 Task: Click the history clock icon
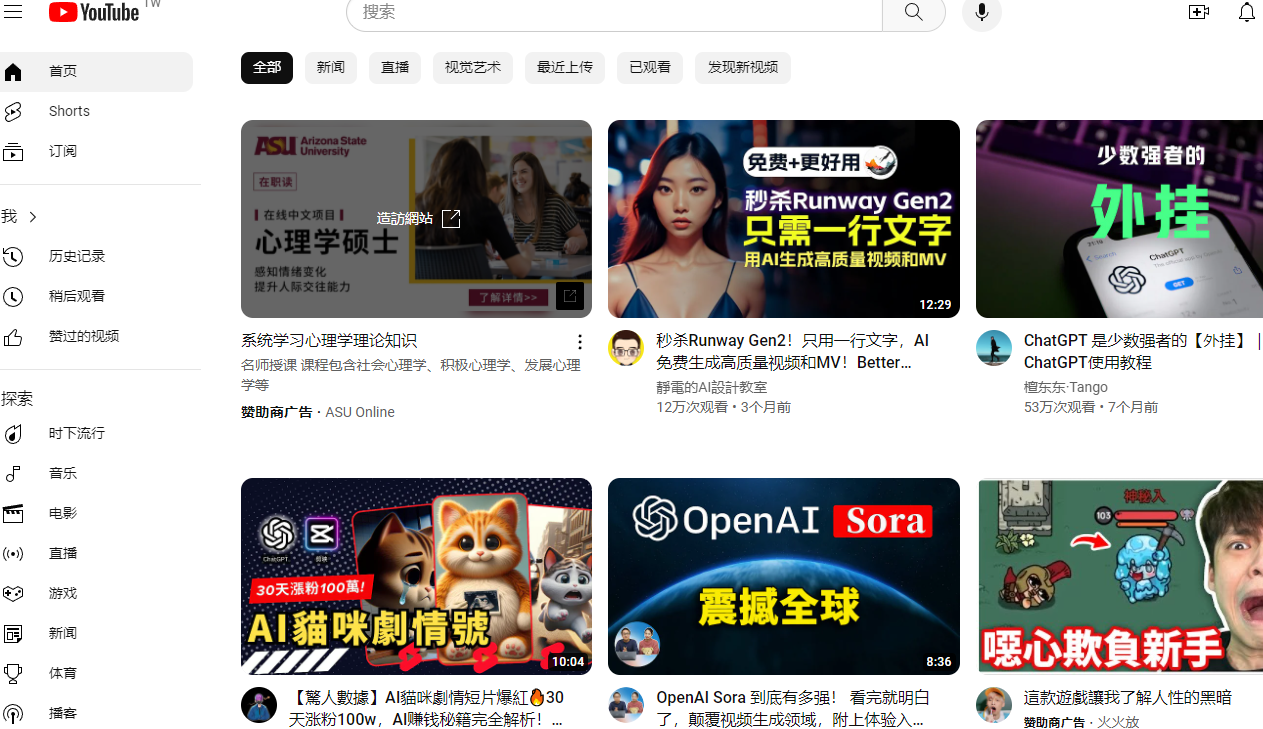[13, 257]
